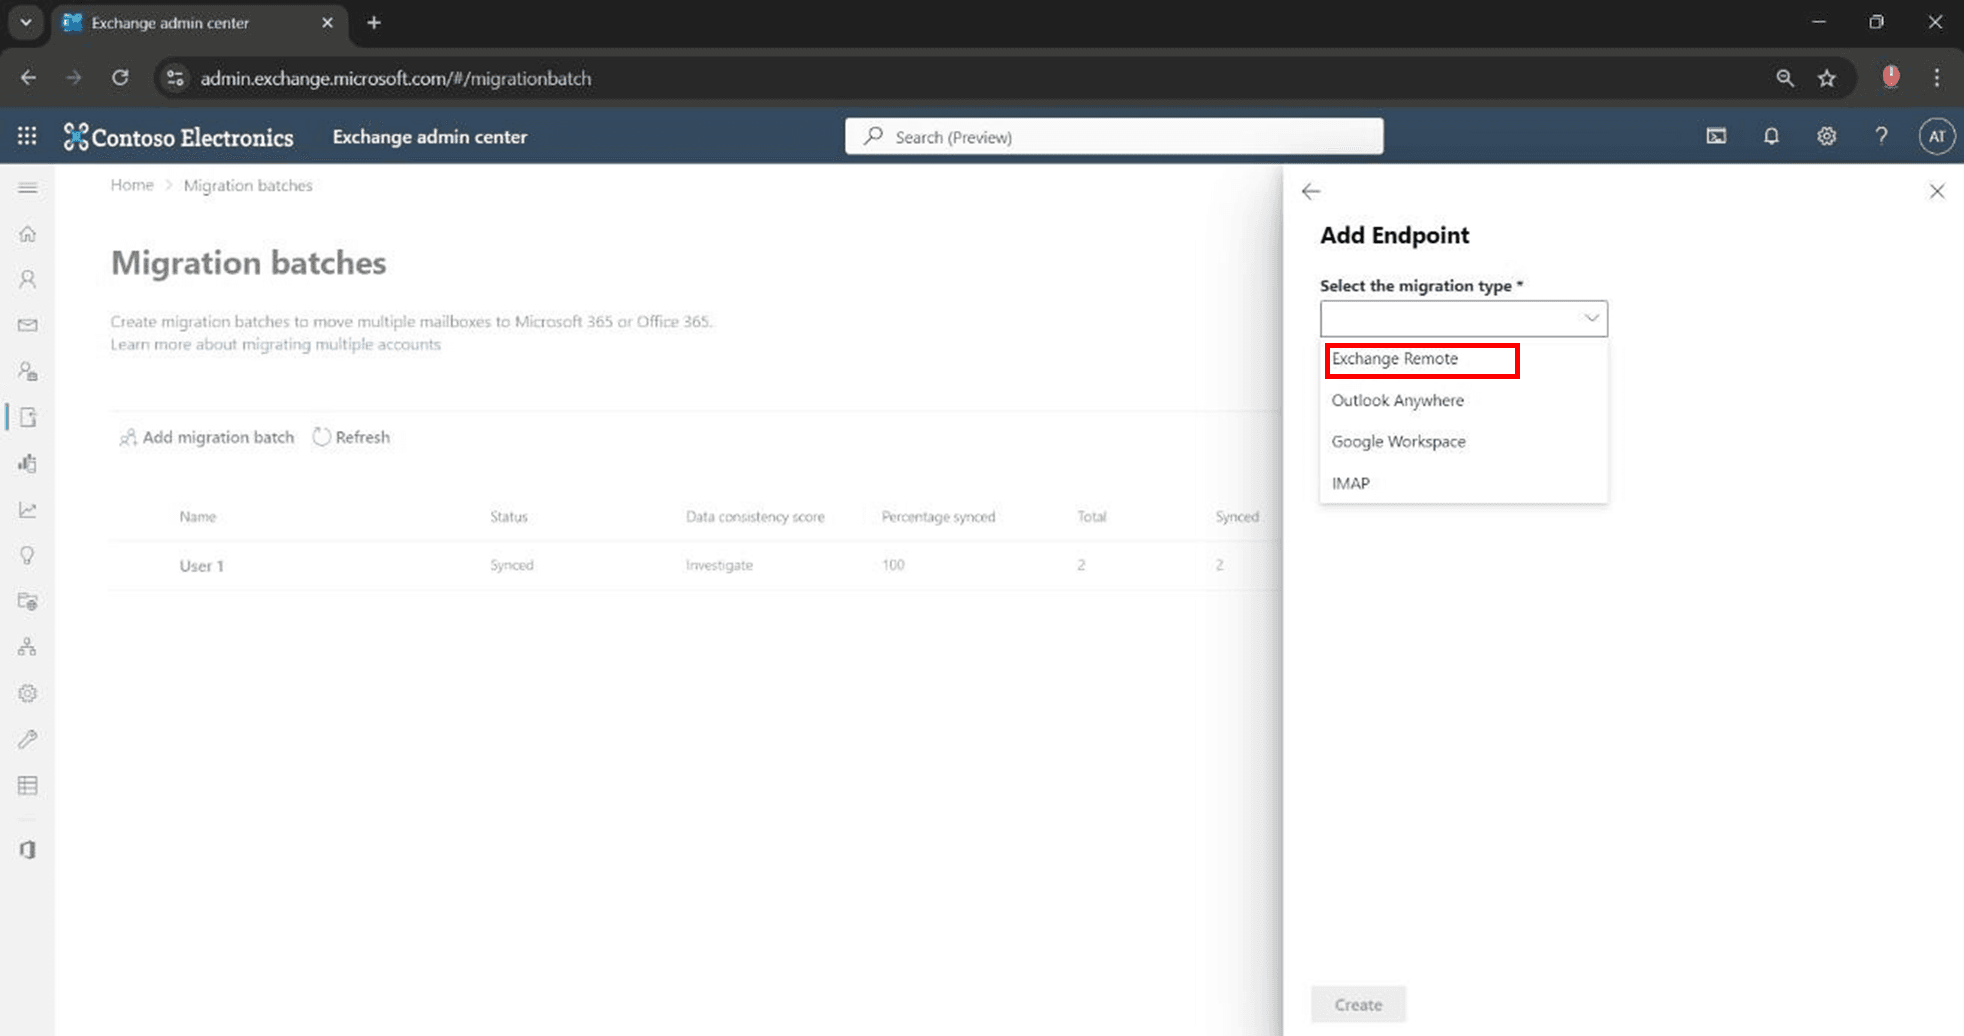Click Add migration batch
This screenshot has width=1964, height=1036.
pyautogui.click(x=207, y=437)
